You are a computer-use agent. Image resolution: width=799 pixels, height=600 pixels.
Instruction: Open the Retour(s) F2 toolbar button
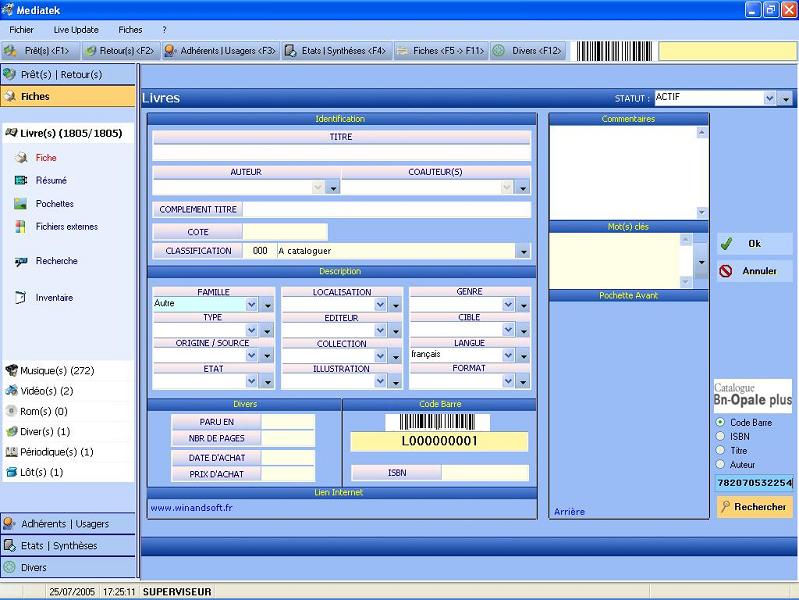[x=121, y=51]
